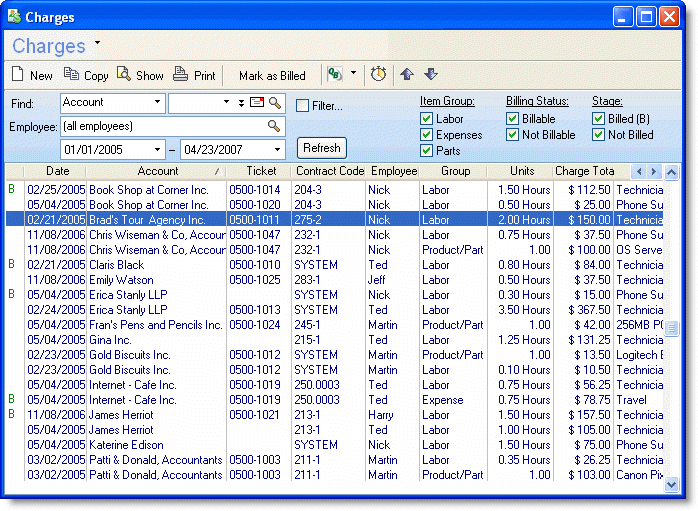The height and width of the screenshot is (511, 698).
Task: Open the start date 01/01/2005 dropdown
Action: tap(158, 150)
